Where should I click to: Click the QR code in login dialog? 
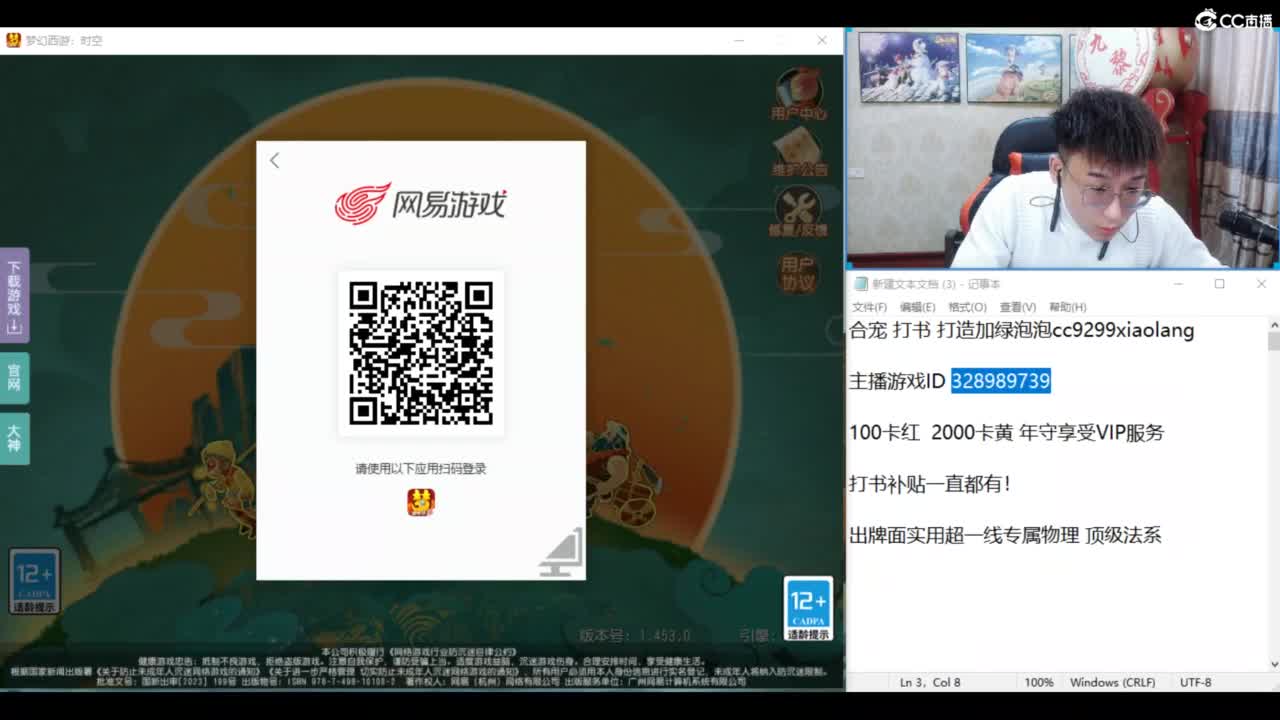point(421,353)
